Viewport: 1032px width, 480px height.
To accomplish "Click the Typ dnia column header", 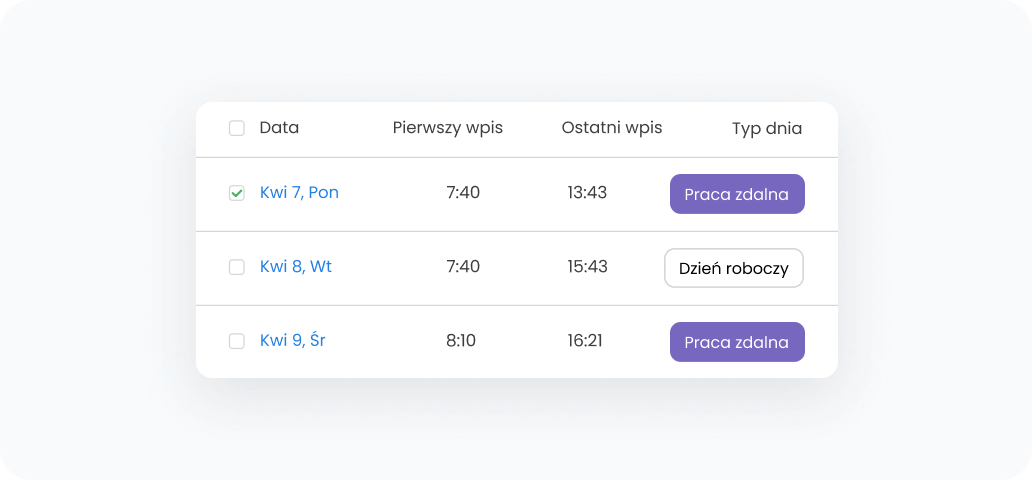I will (x=766, y=128).
